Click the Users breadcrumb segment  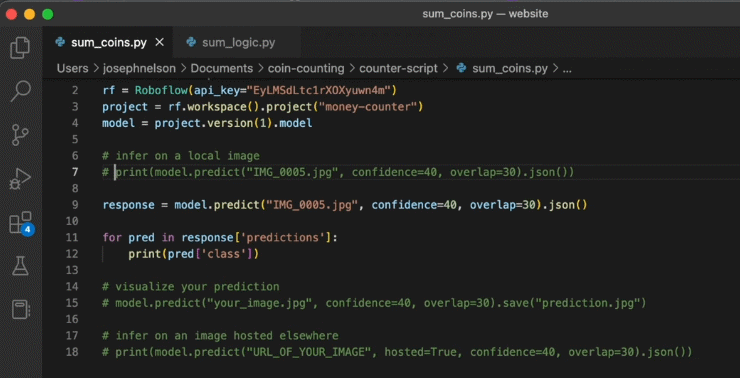(x=73, y=68)
